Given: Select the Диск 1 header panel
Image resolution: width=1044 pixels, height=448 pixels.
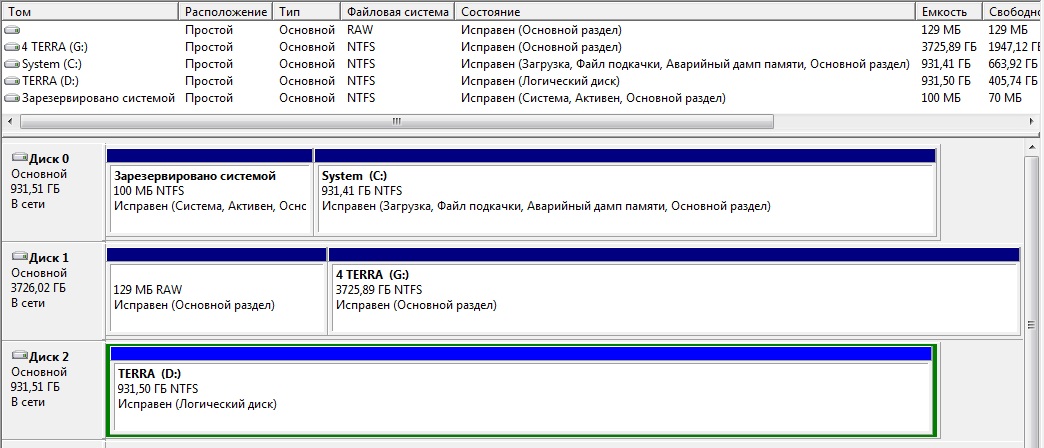Looking at the screenshot, I should [x=53, y=290].
